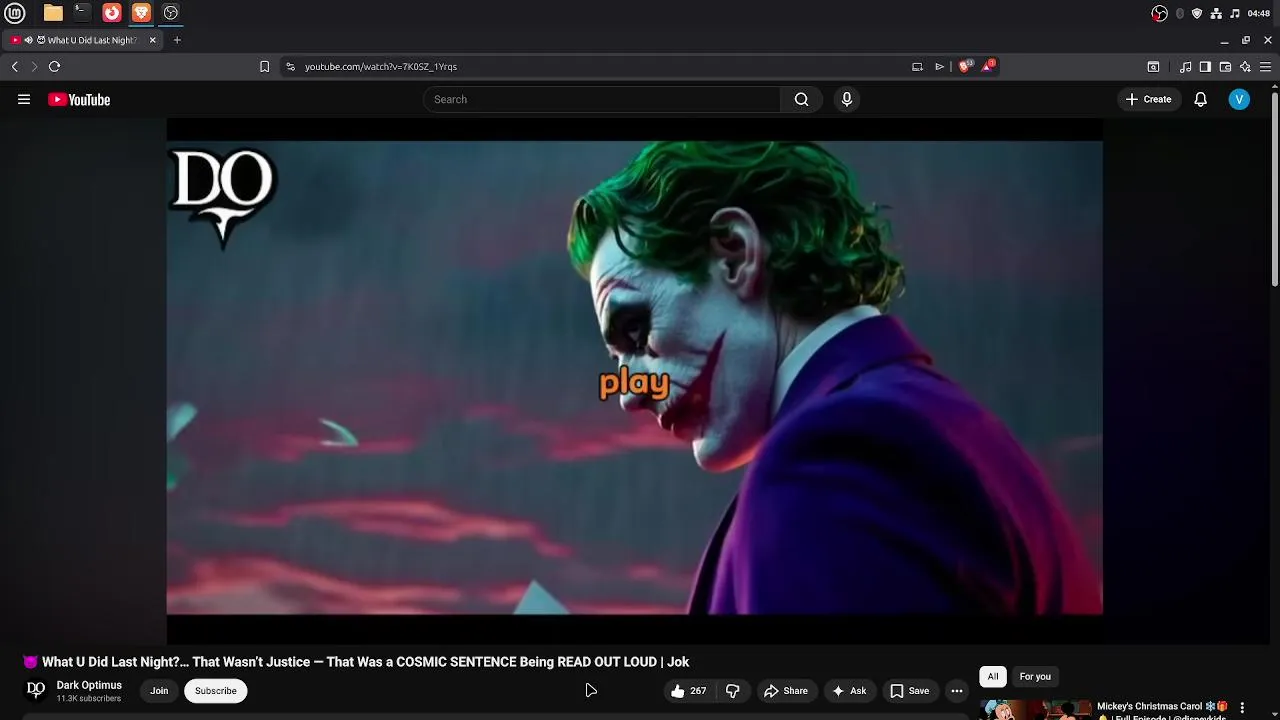
Task: Open site settings icon in address bar
Action: pos(290,67)
